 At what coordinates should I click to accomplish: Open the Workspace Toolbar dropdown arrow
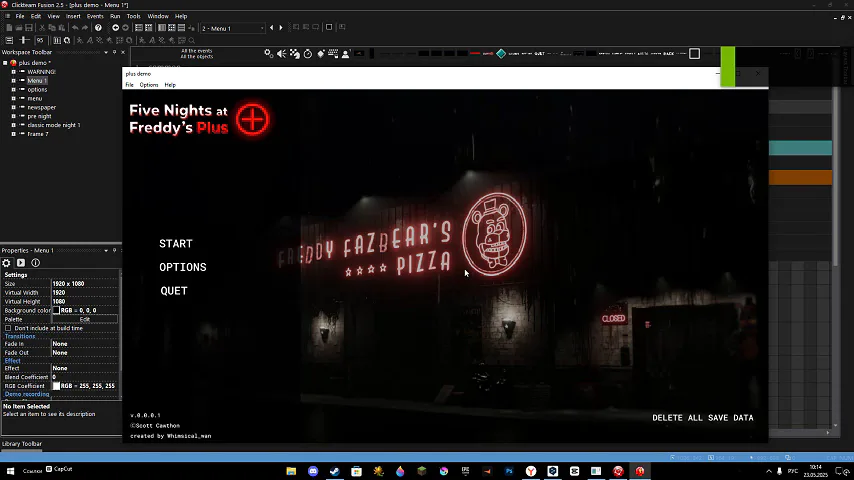tap(106, 52)
